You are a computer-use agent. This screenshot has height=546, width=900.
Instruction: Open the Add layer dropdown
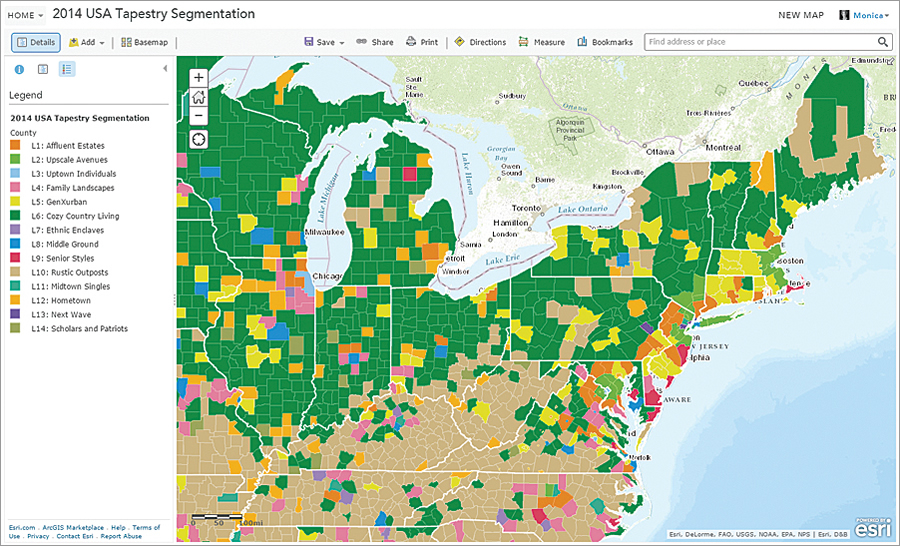click(87, 42)
